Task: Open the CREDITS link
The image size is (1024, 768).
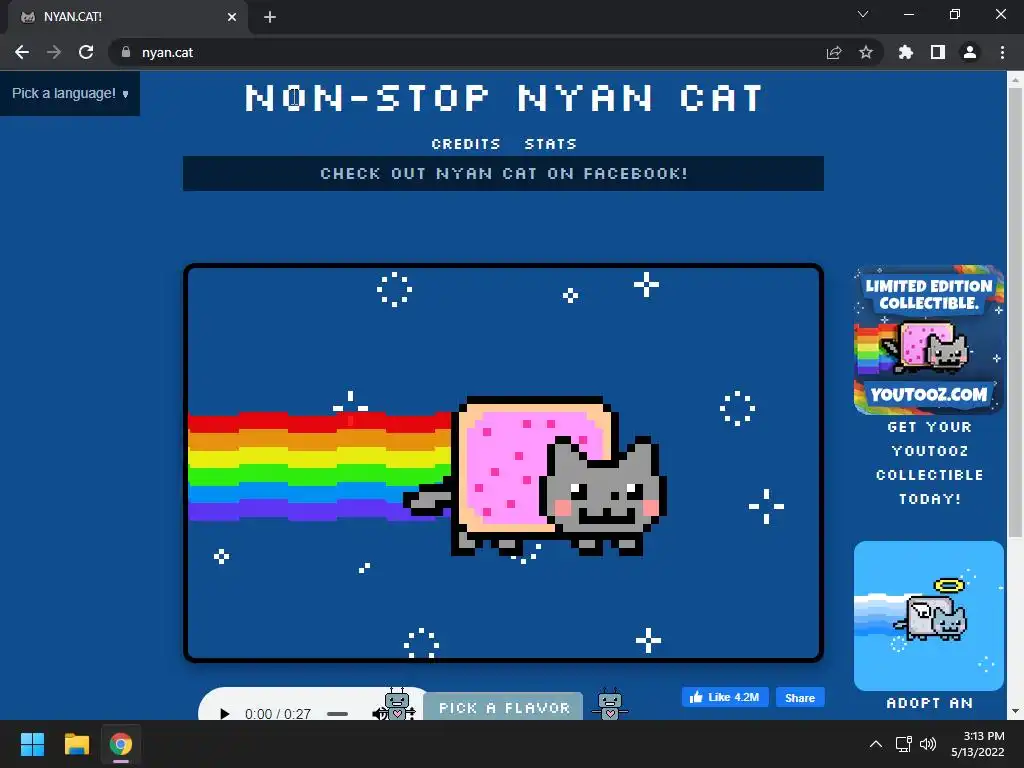Action: point(466,144)
